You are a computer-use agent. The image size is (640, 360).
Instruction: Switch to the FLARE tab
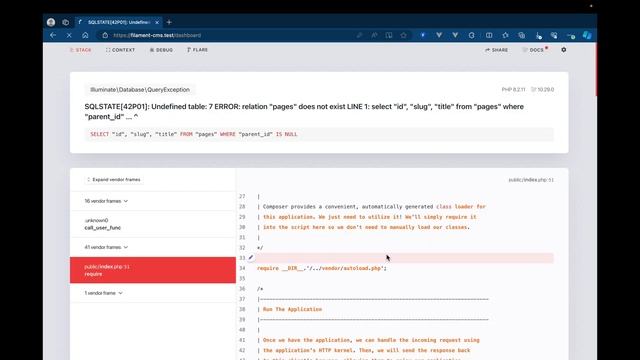[x=198, y=50]
